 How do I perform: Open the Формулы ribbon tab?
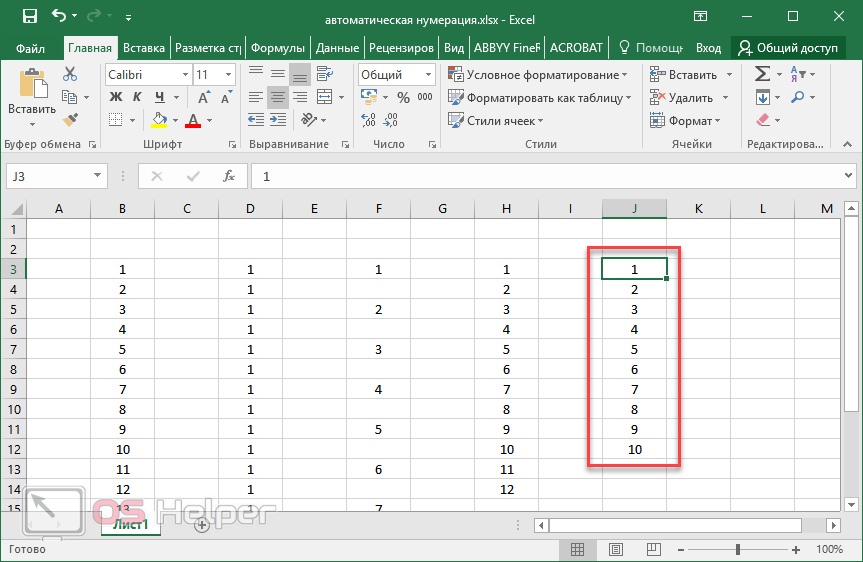coord(277,47)
